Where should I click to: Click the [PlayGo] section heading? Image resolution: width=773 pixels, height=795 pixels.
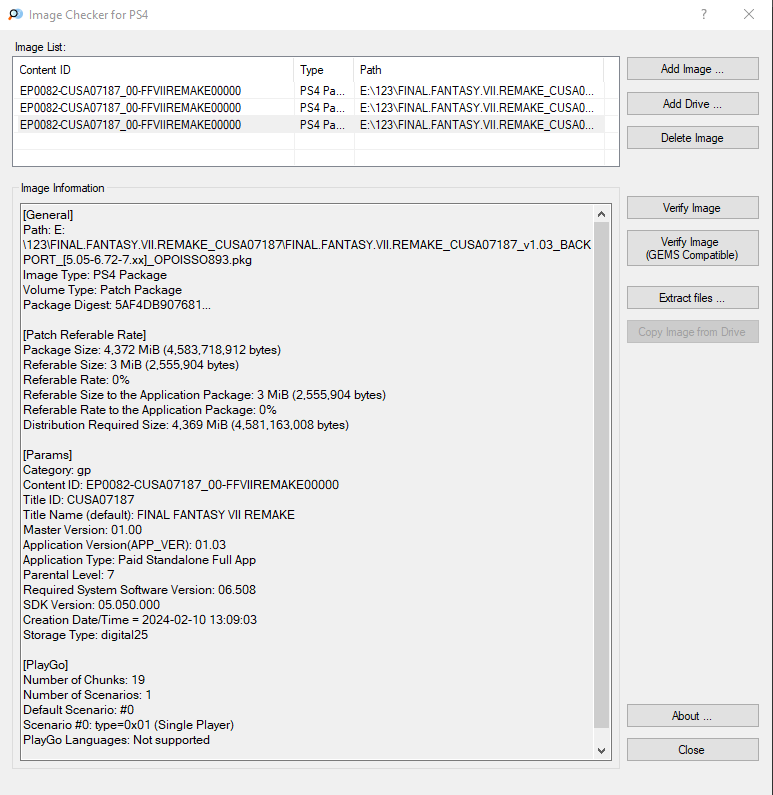[46, 665]
